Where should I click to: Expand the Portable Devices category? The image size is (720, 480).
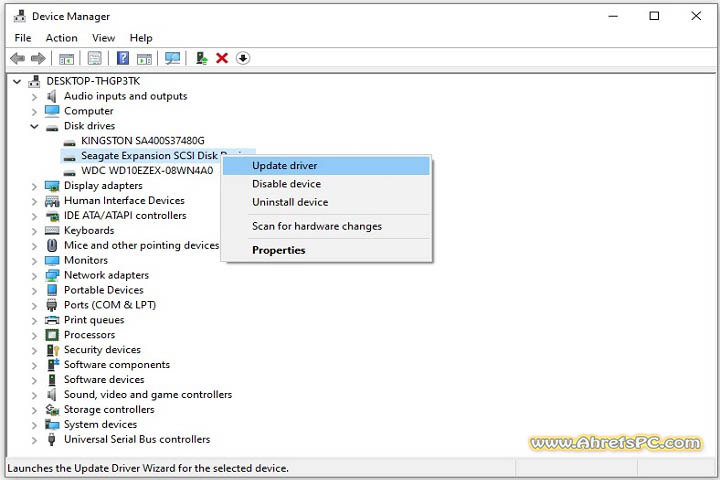(34, 291)
